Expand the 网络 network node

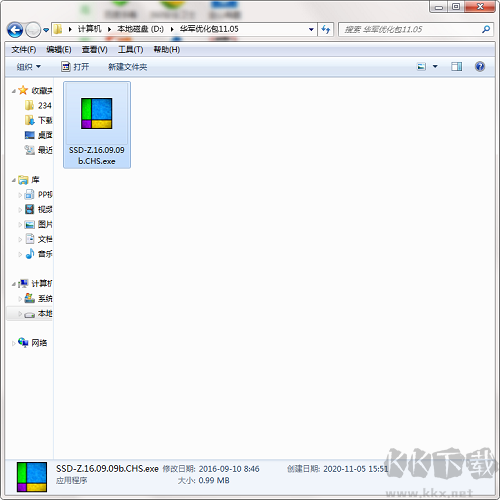(14, 343)
